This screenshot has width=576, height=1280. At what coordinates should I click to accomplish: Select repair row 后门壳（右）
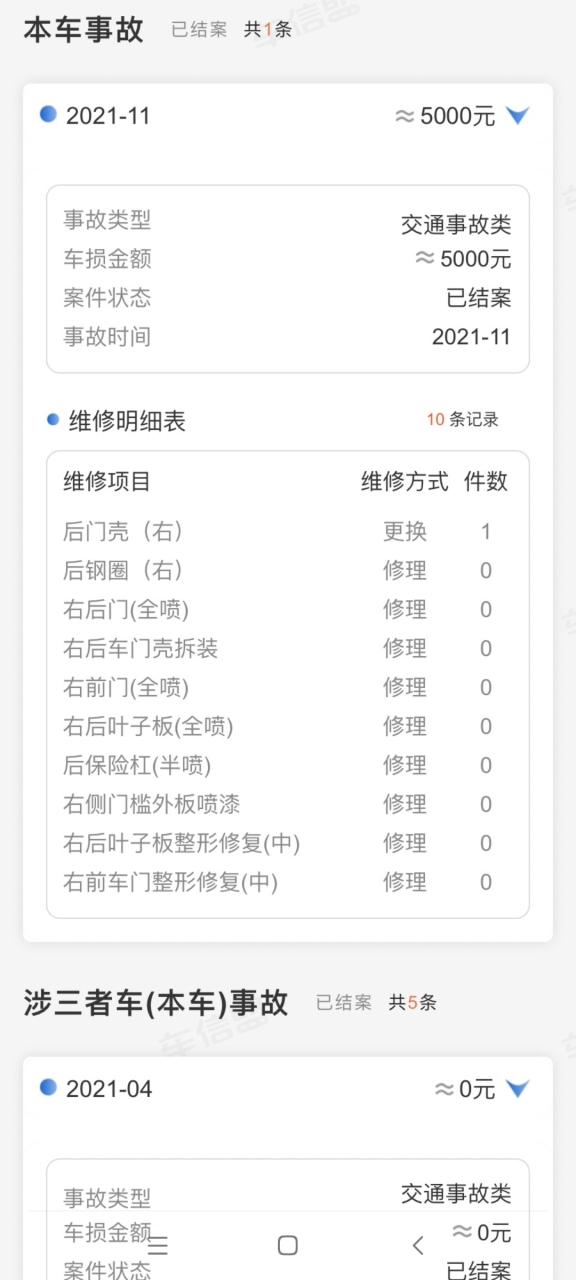point(288,531)
